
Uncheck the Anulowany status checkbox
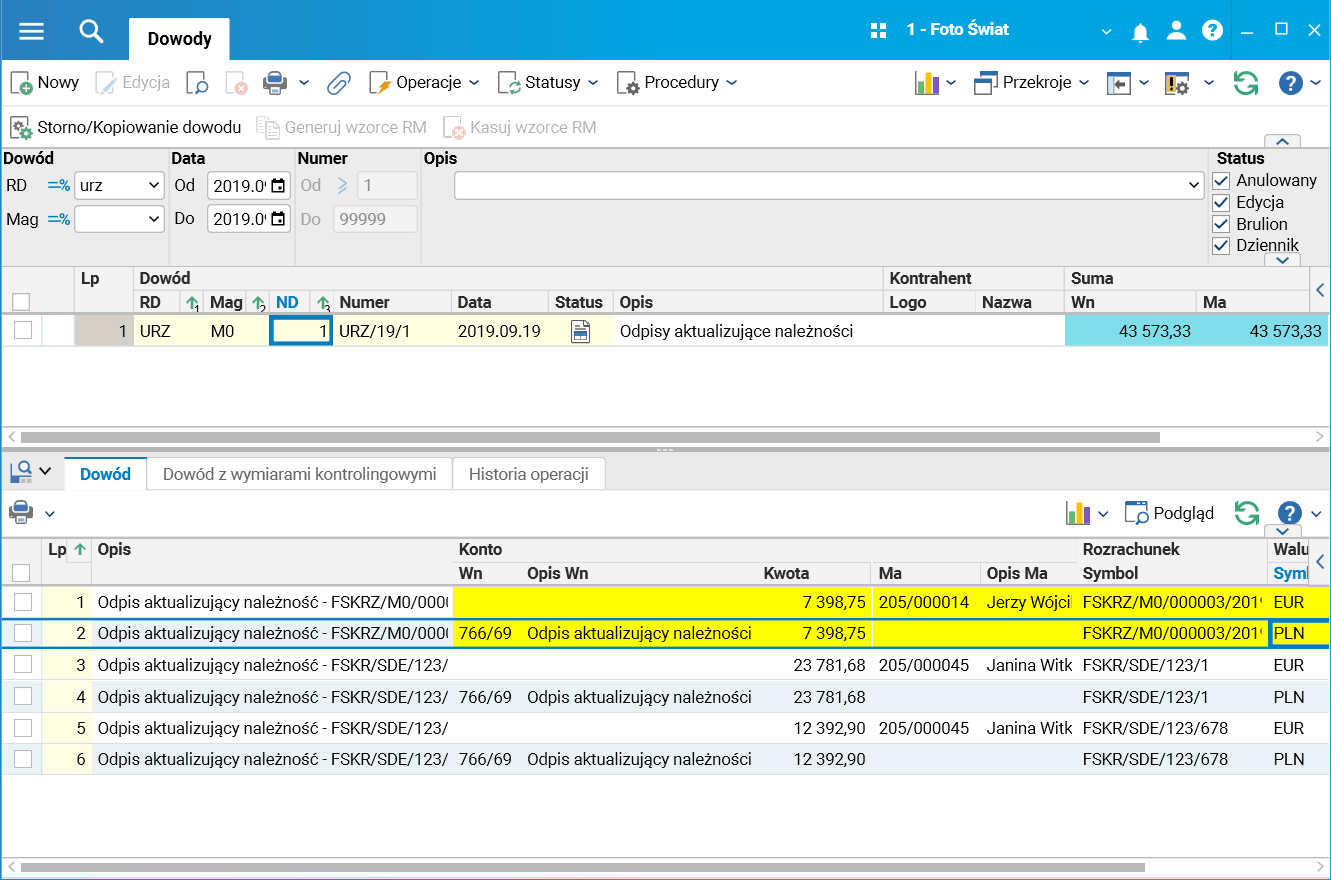tap(1221, 181)
